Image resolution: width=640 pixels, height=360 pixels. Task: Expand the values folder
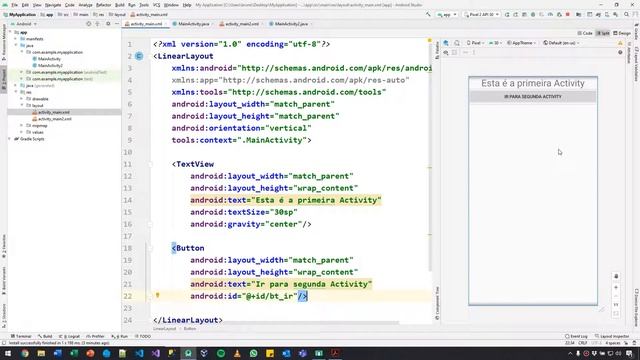tap(22, 132)
